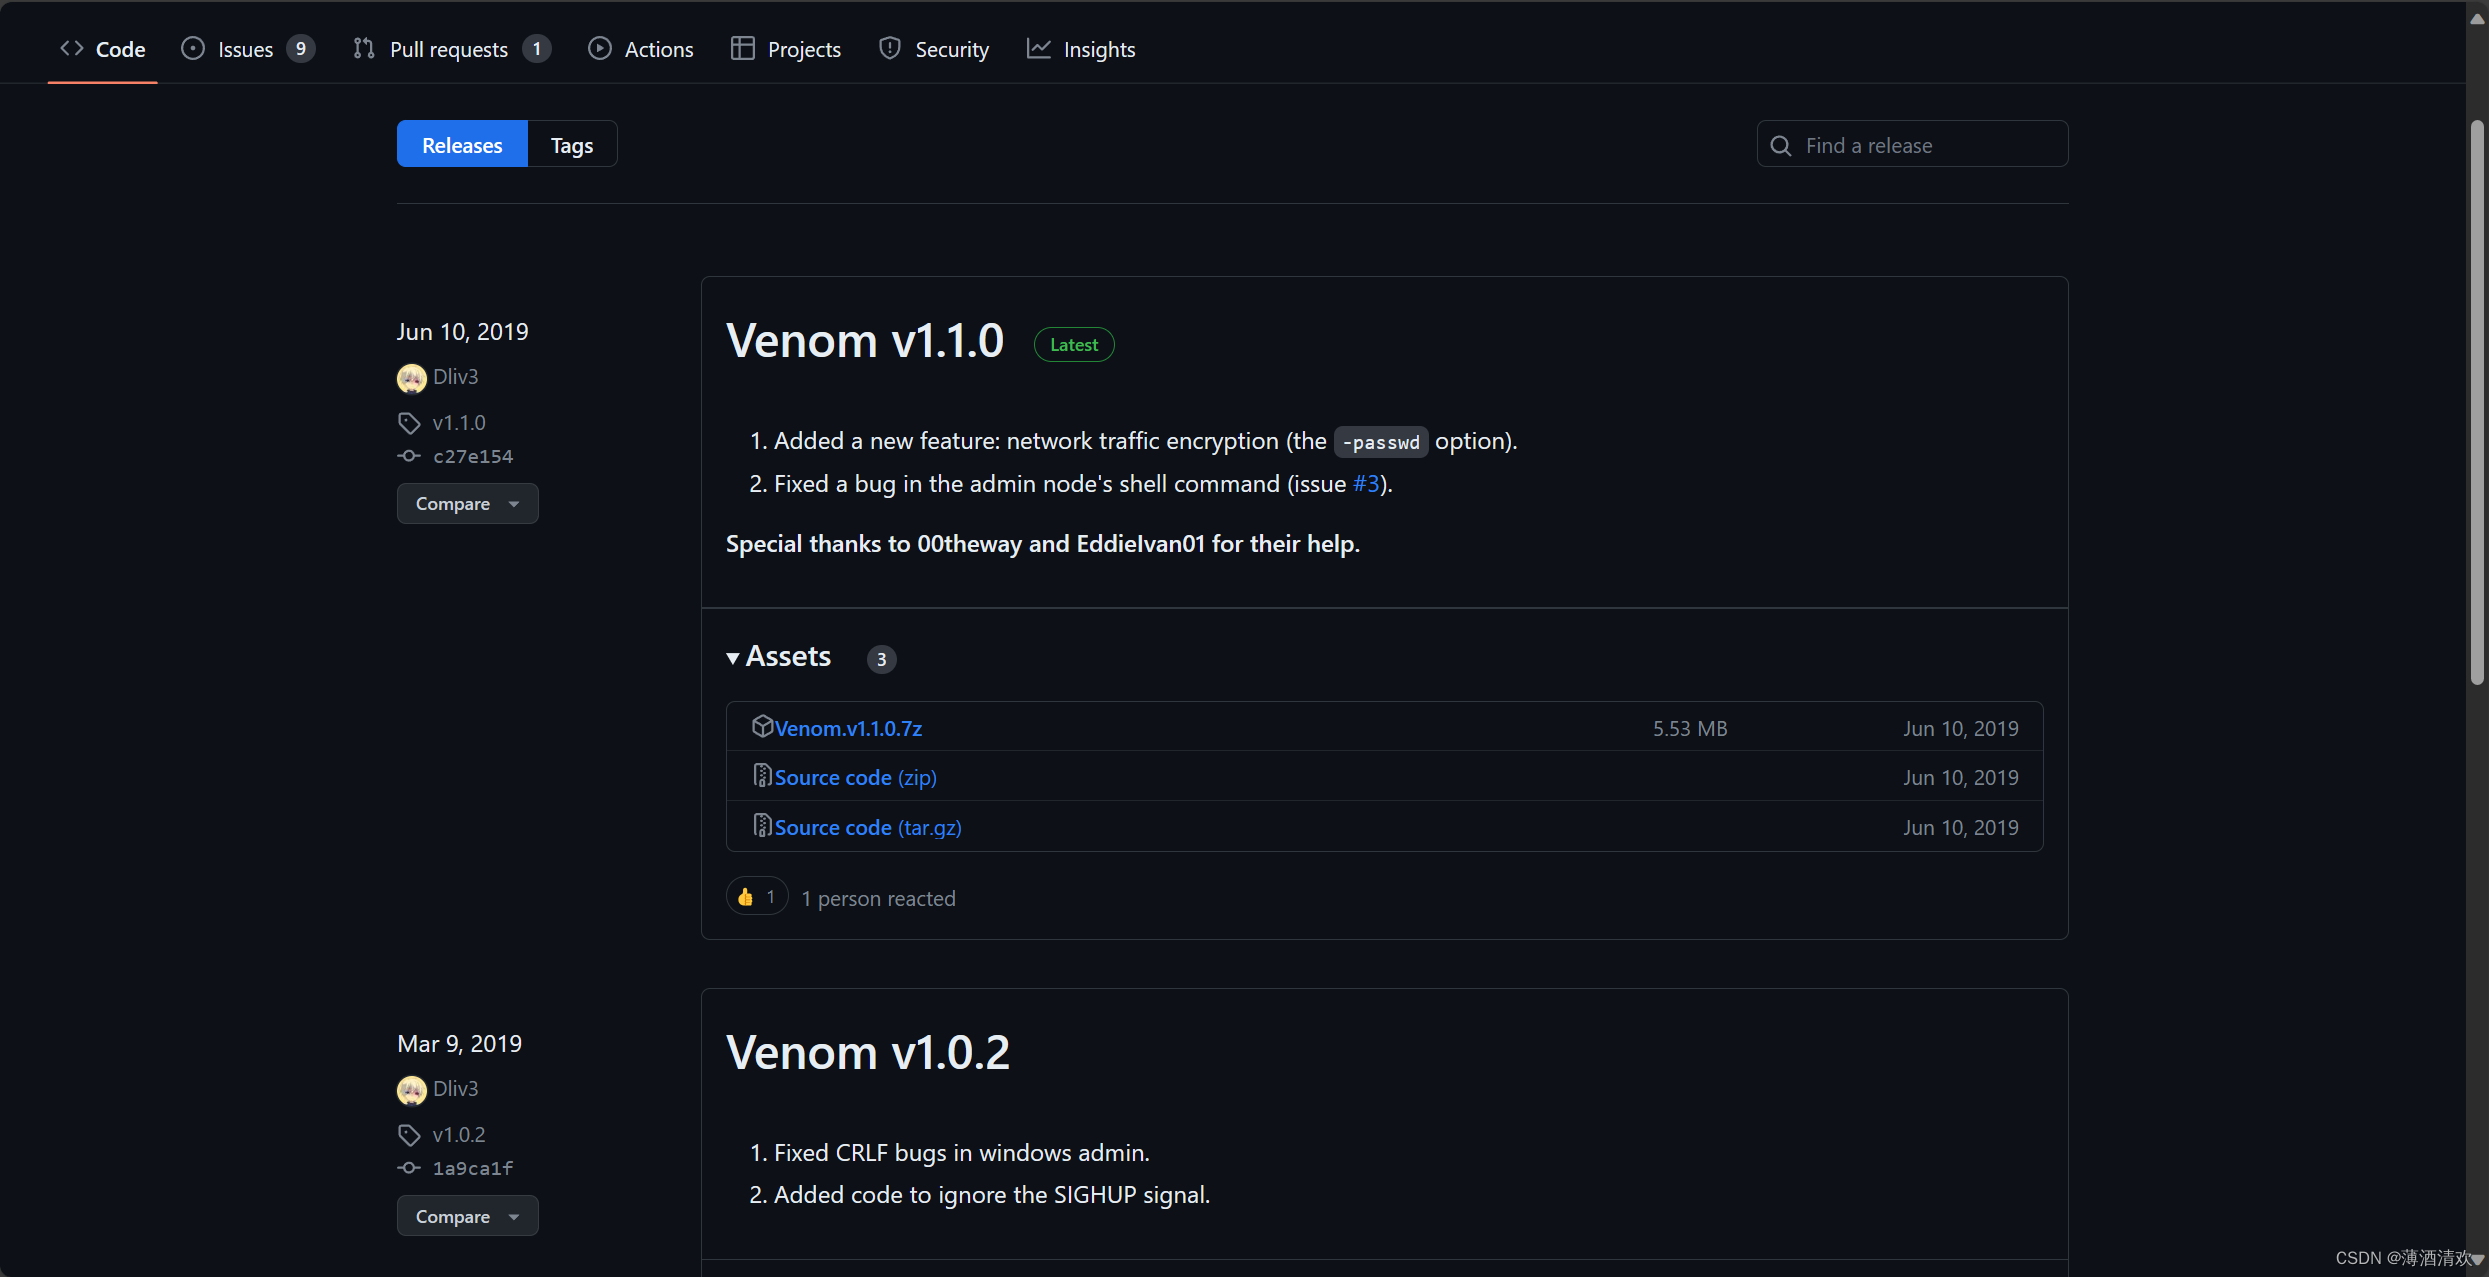The width and height of the screenshot is (2489, 1277).
Task: Open Actions via the play icon
Action: coord(600,48)
